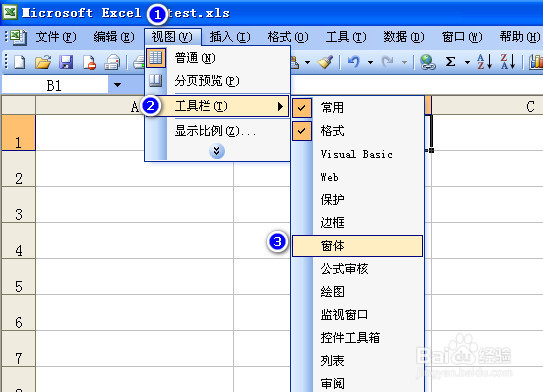The image size is (543, 392).
Task: Select row 7 header
Action: click(x=18, y=349)
